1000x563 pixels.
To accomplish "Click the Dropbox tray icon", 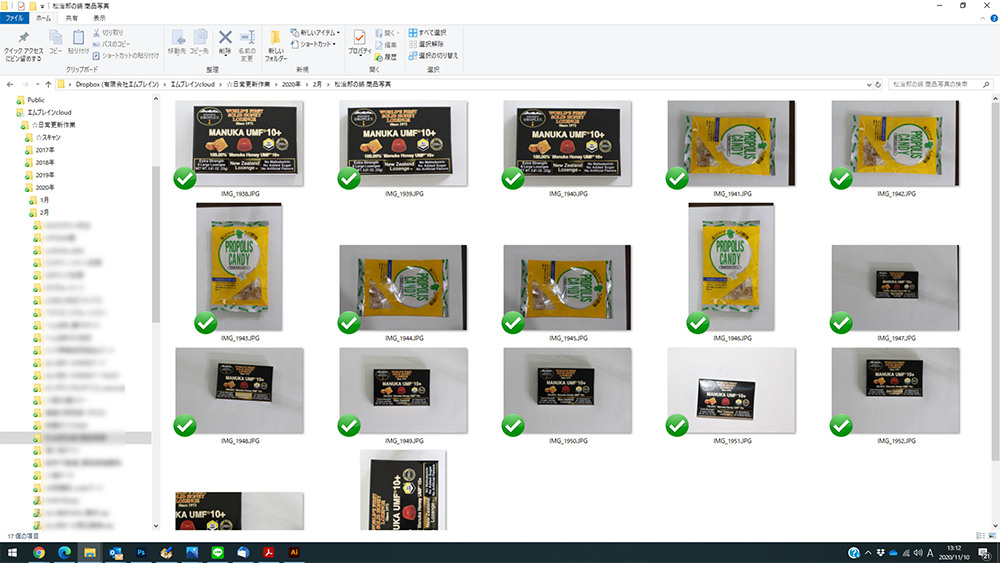I will coord(881,553).
